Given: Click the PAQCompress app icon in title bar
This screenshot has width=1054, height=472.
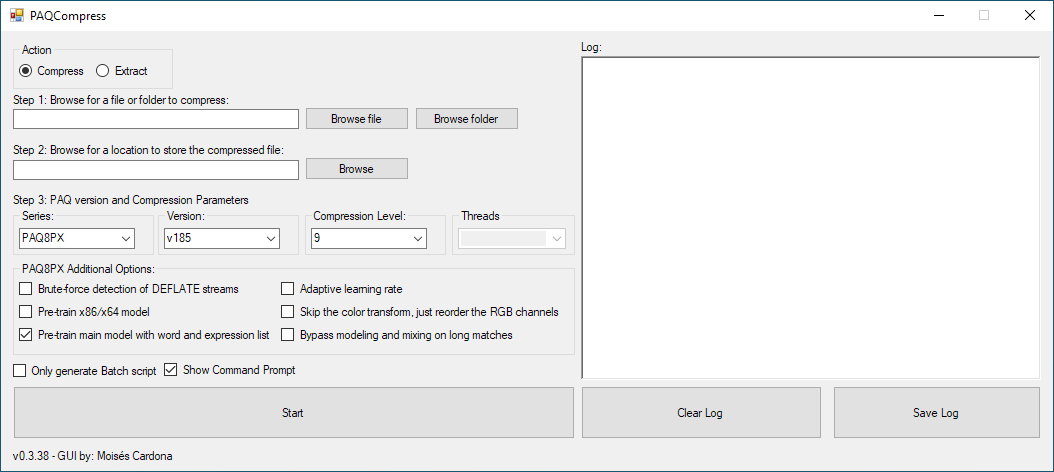Looking at the screenshot, I should coord(17,15).
